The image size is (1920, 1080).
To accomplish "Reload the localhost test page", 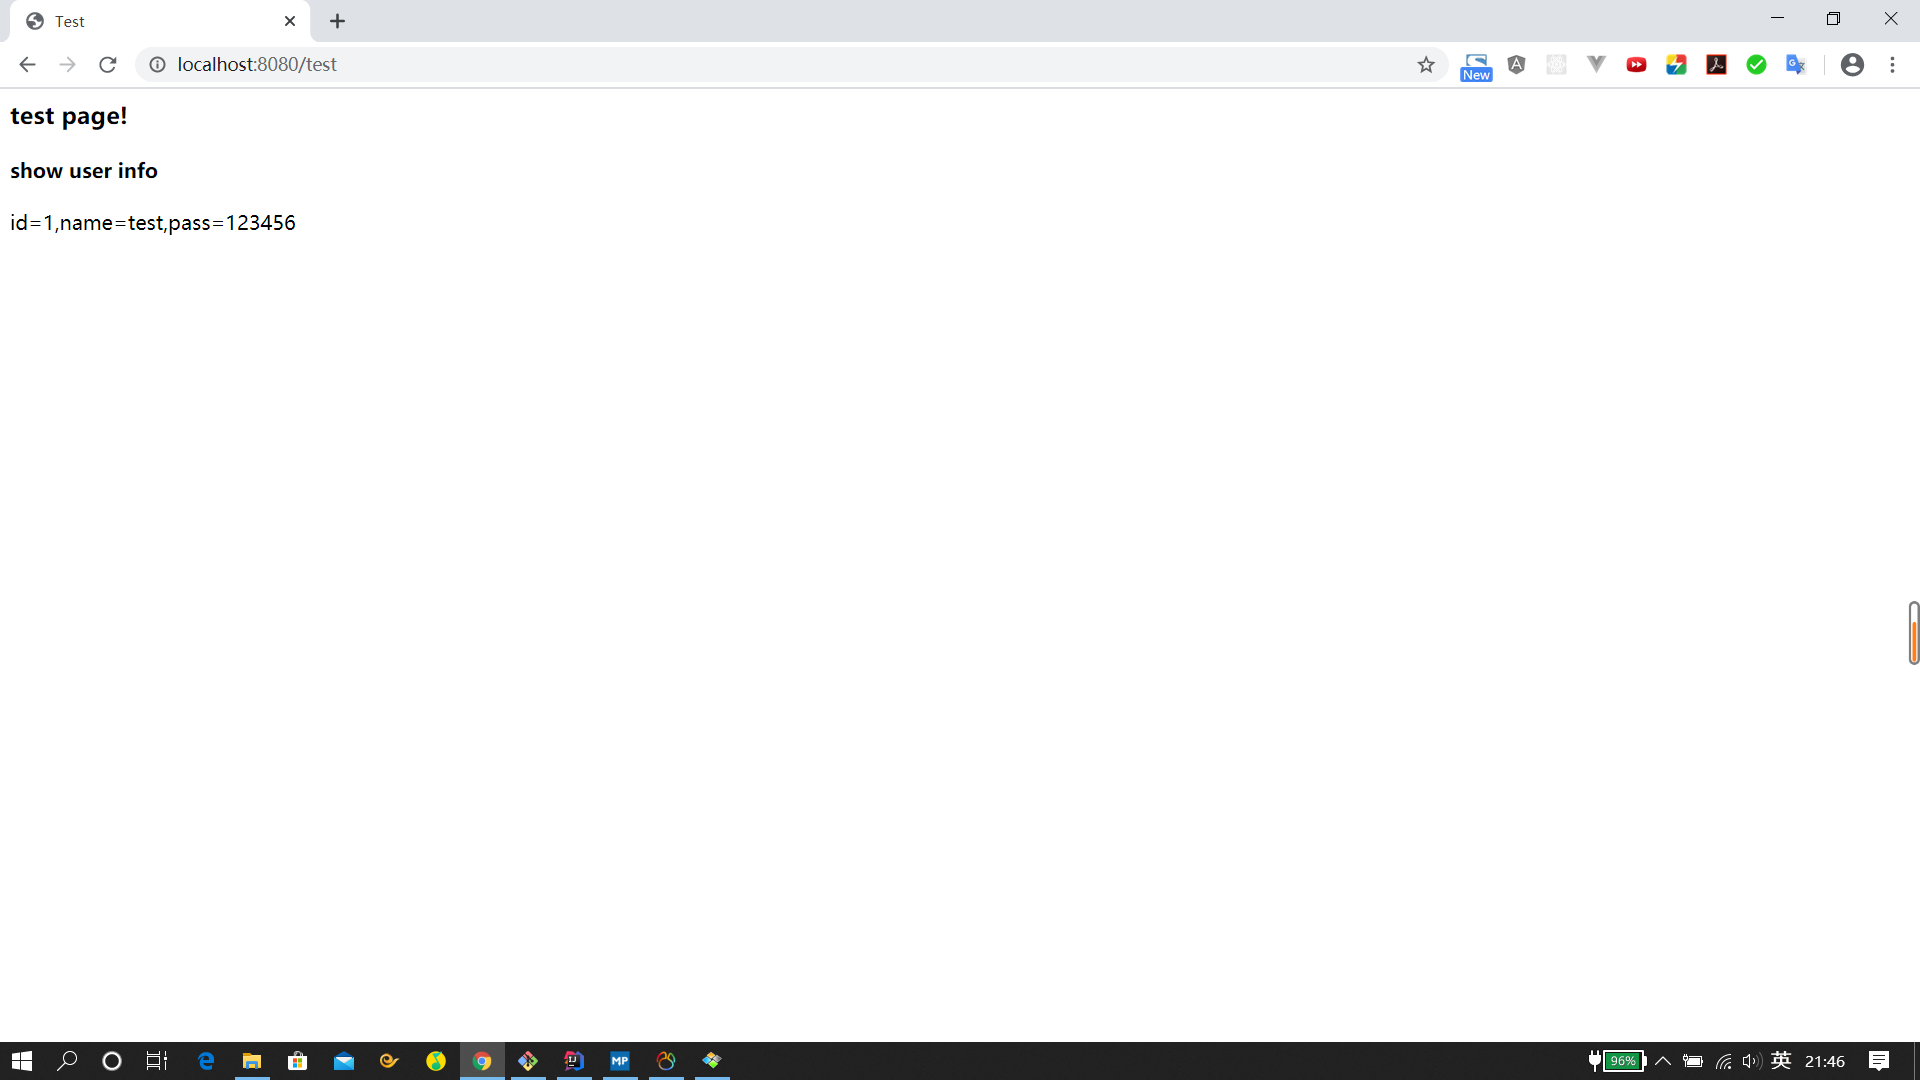I will pyautogui.click(x=108, y=65).
